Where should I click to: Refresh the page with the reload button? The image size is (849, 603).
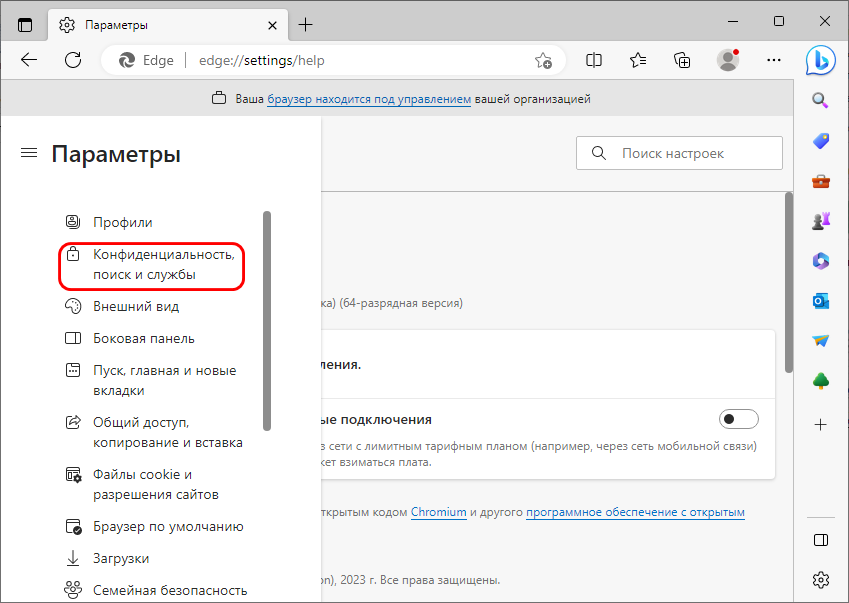(x=73, y=60)
